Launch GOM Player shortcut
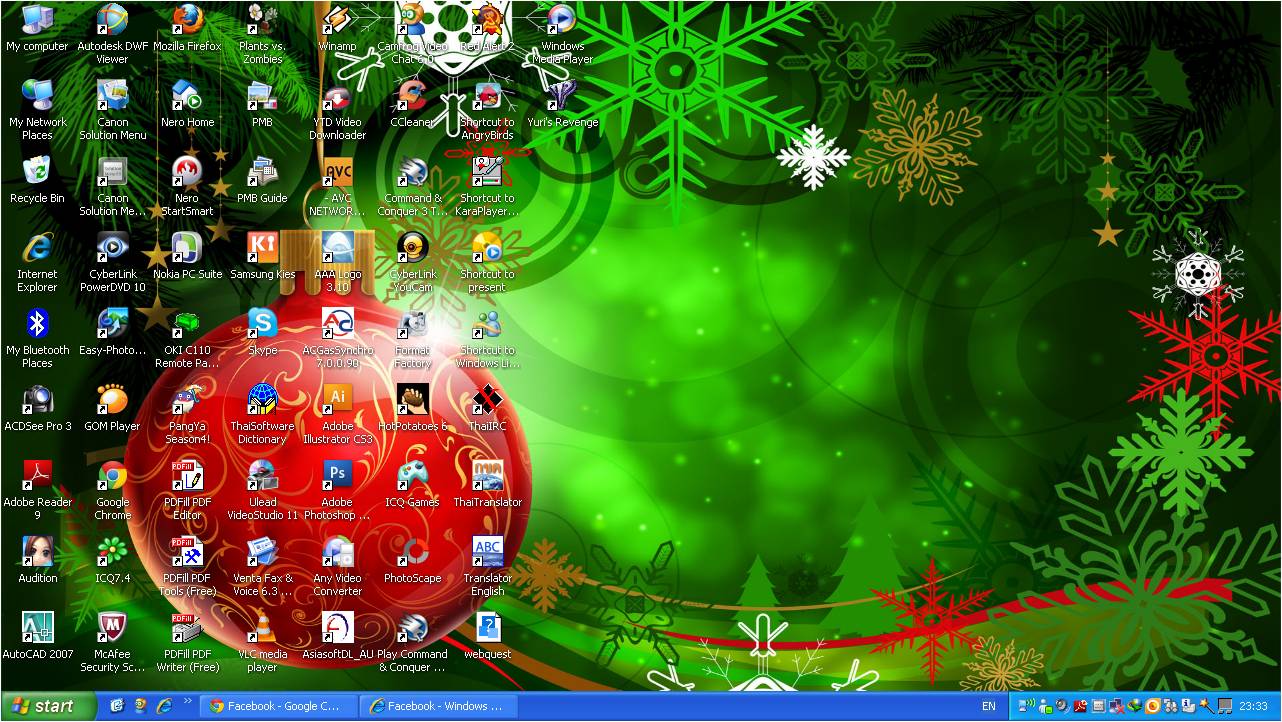1282x722 pixels. [x=112, y=408]
